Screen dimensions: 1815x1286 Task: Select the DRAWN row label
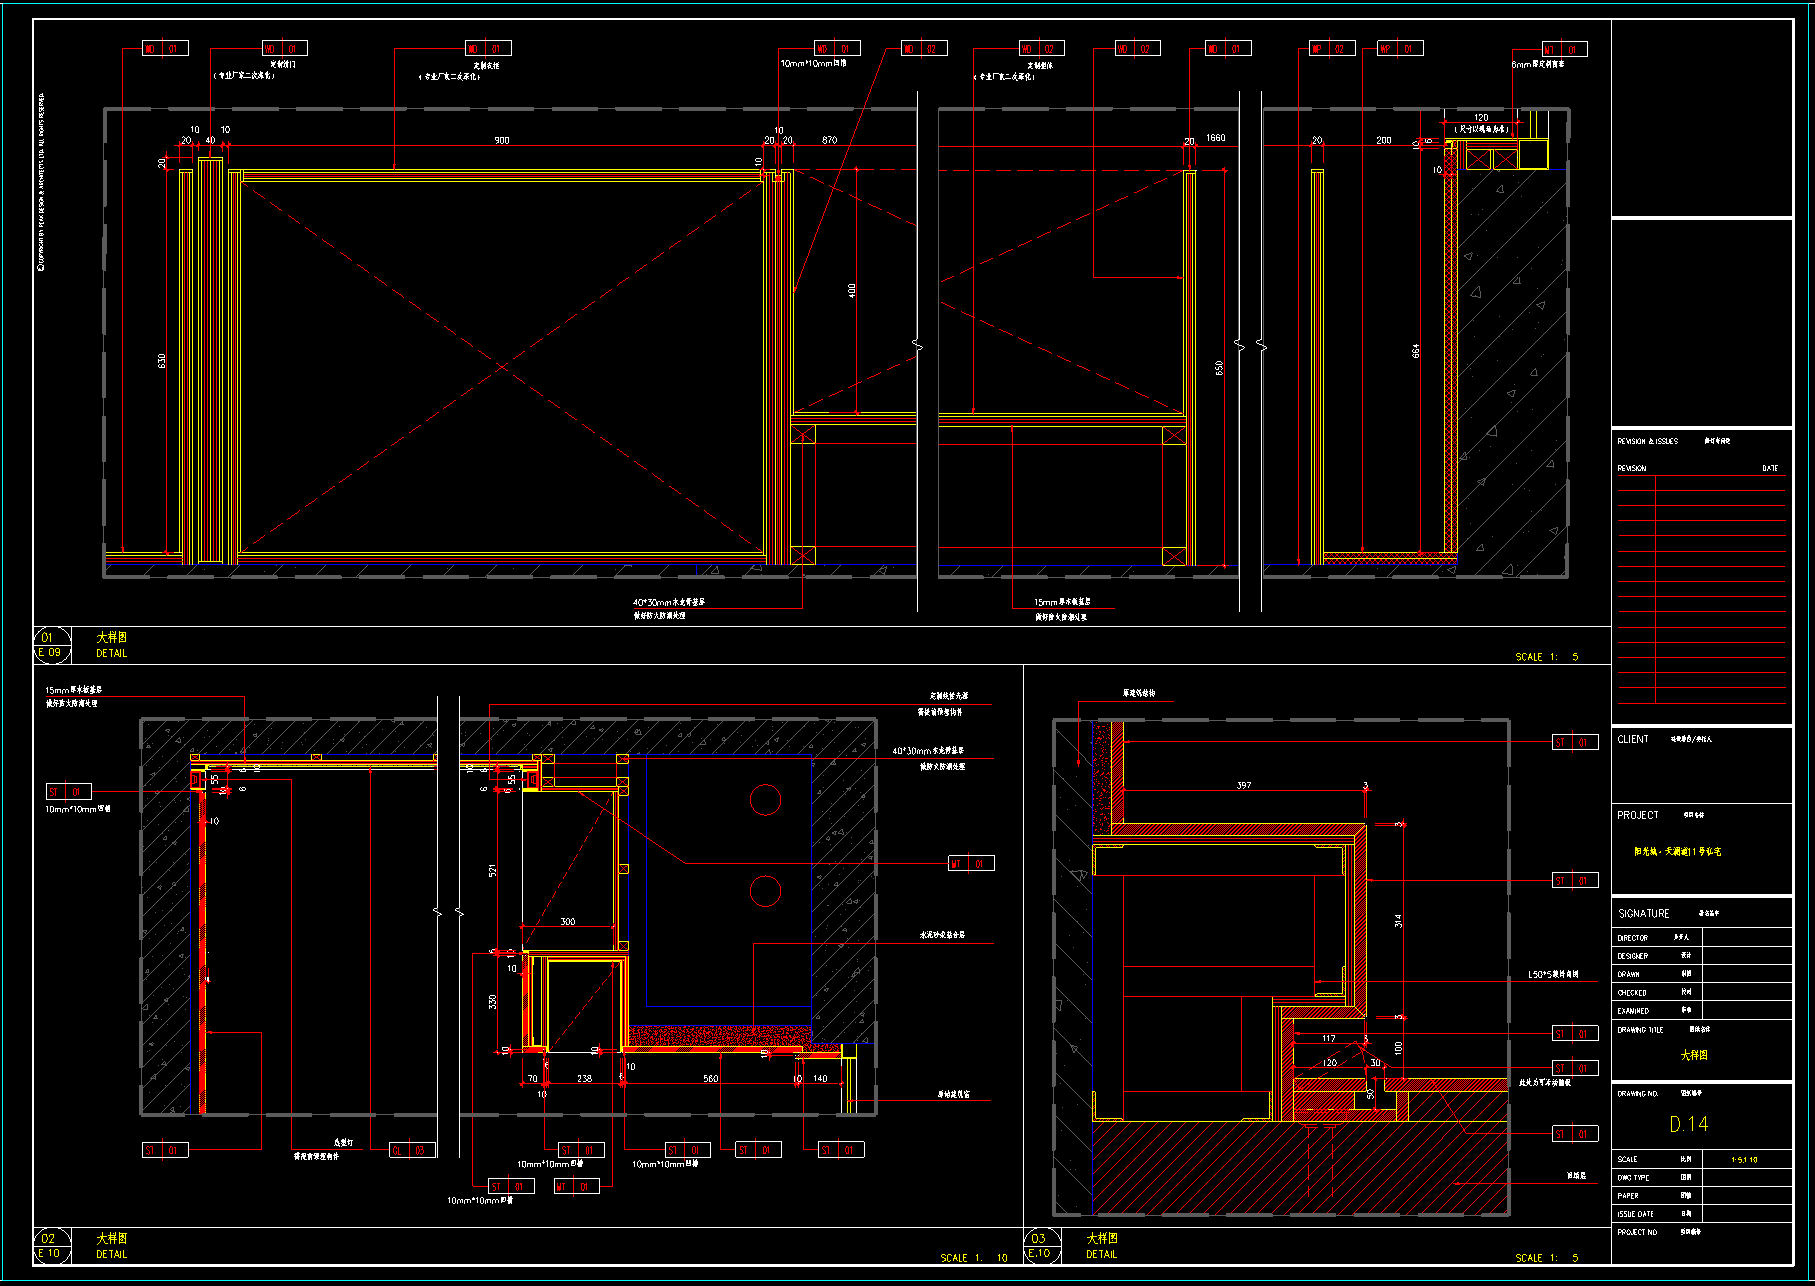[1628, 974]
